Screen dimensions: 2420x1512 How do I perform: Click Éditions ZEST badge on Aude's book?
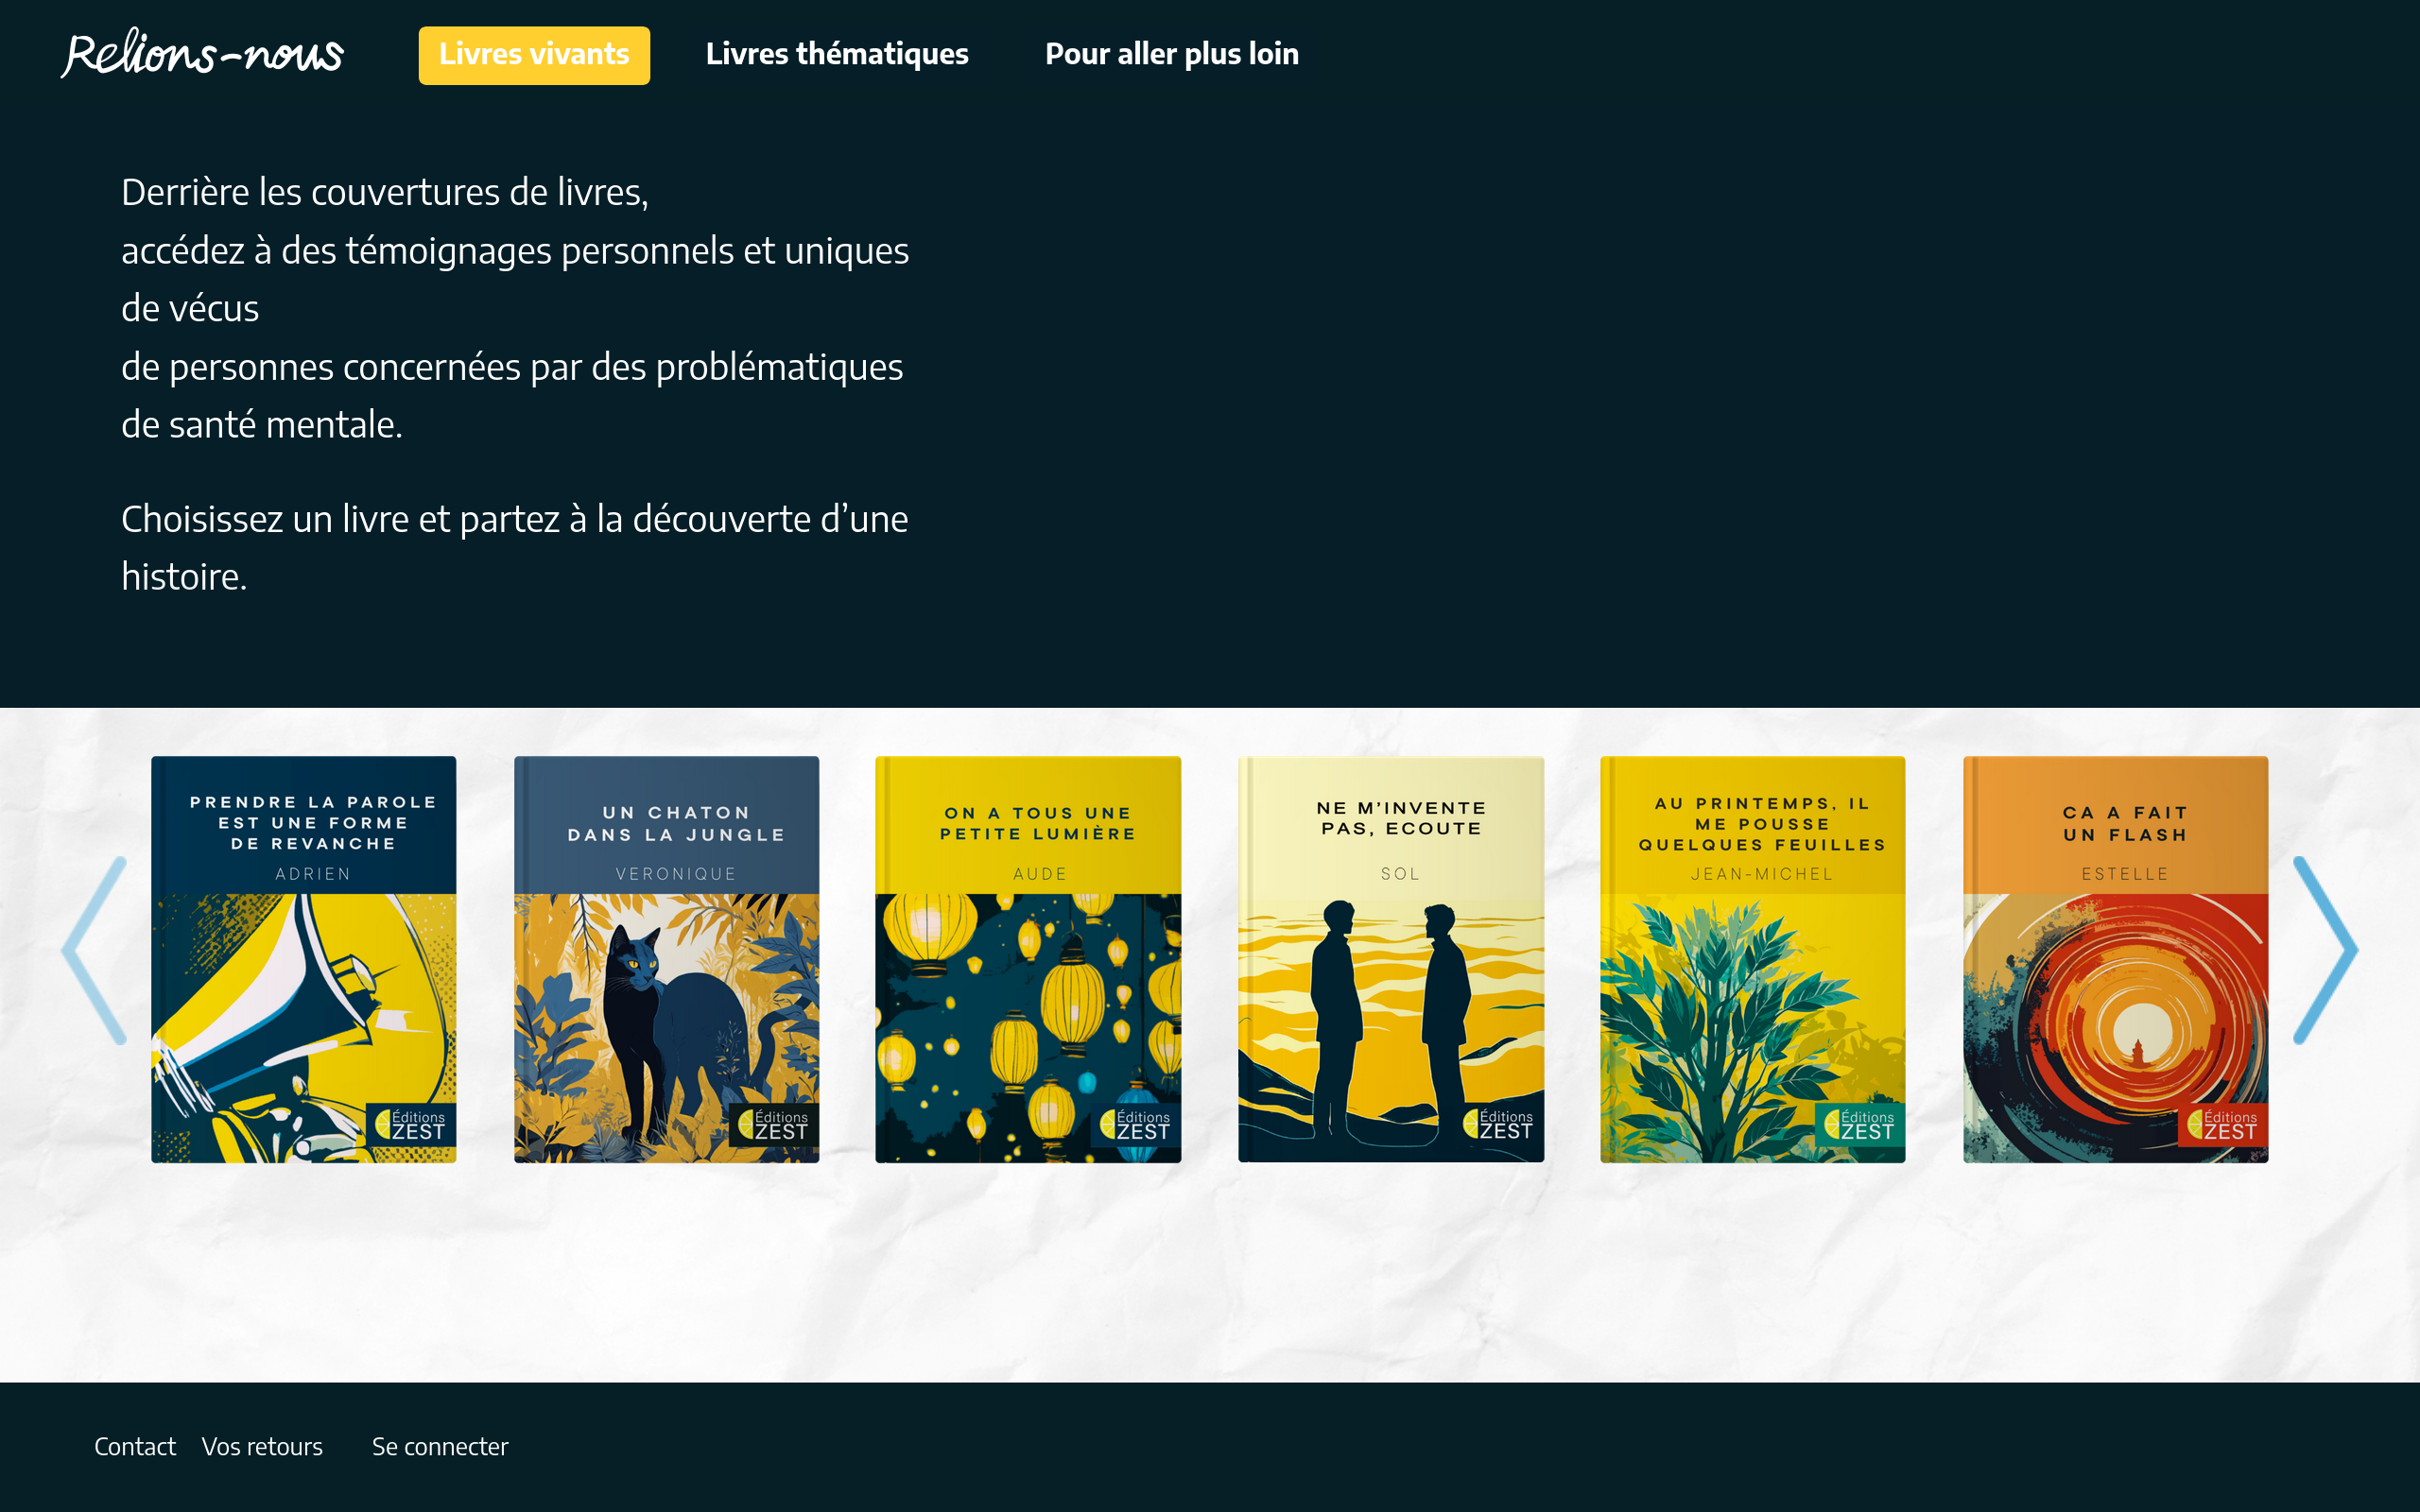1136,1125
